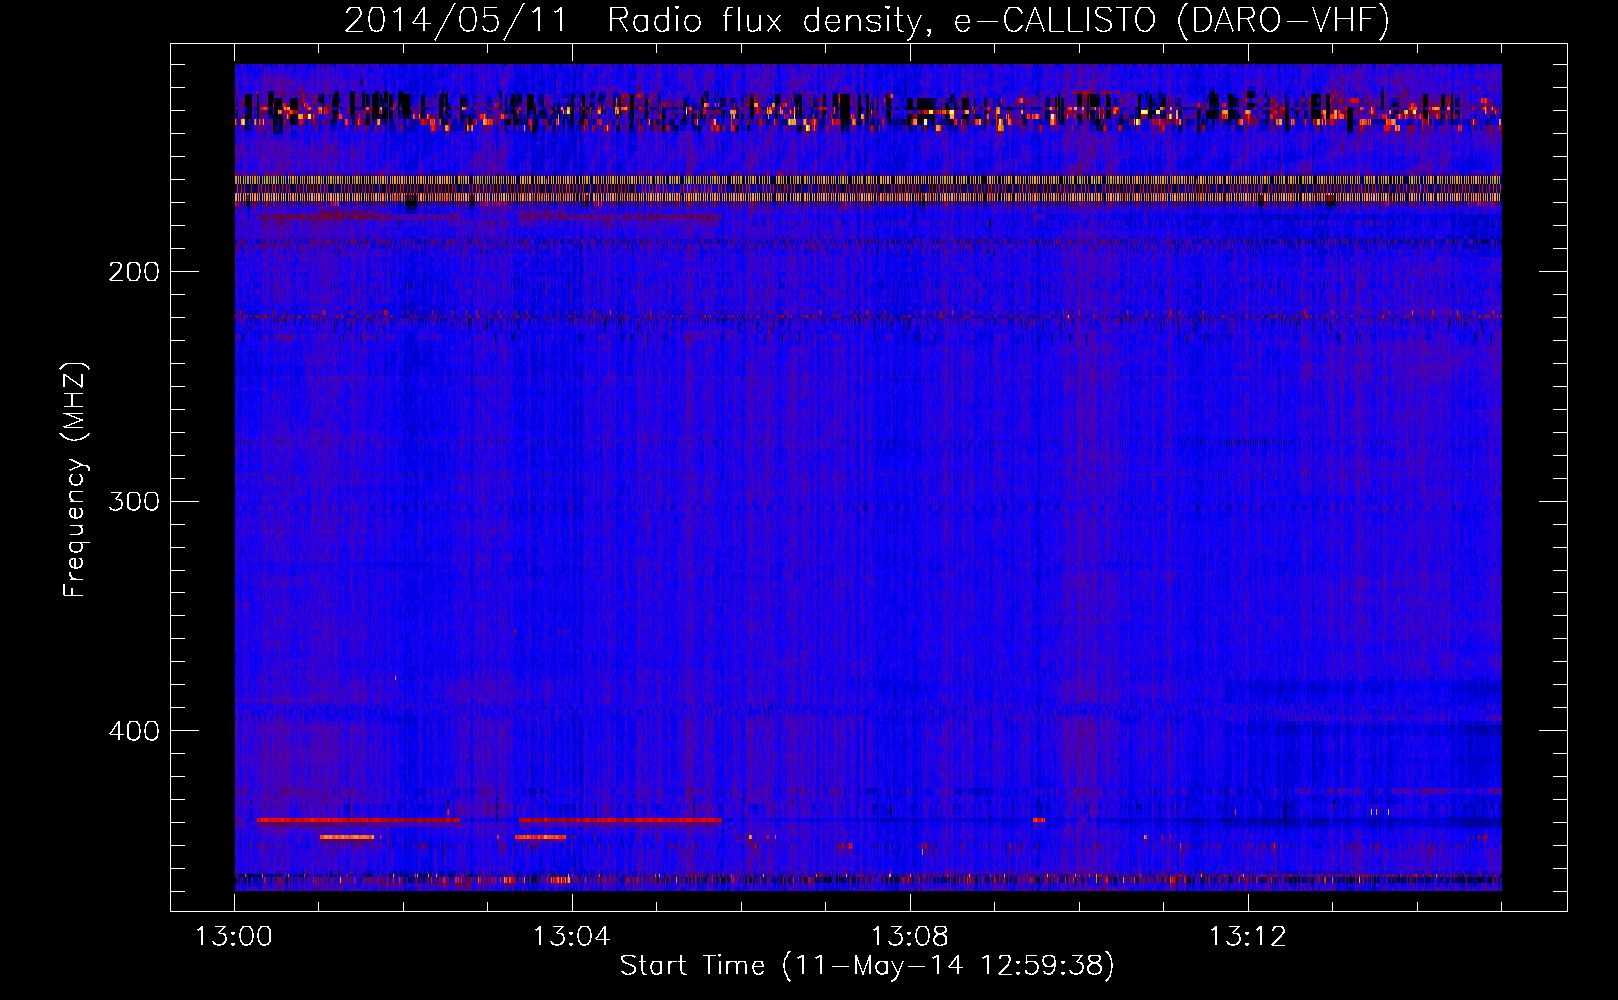Click the '13:04' time tick label

click(x=571, y=937)
